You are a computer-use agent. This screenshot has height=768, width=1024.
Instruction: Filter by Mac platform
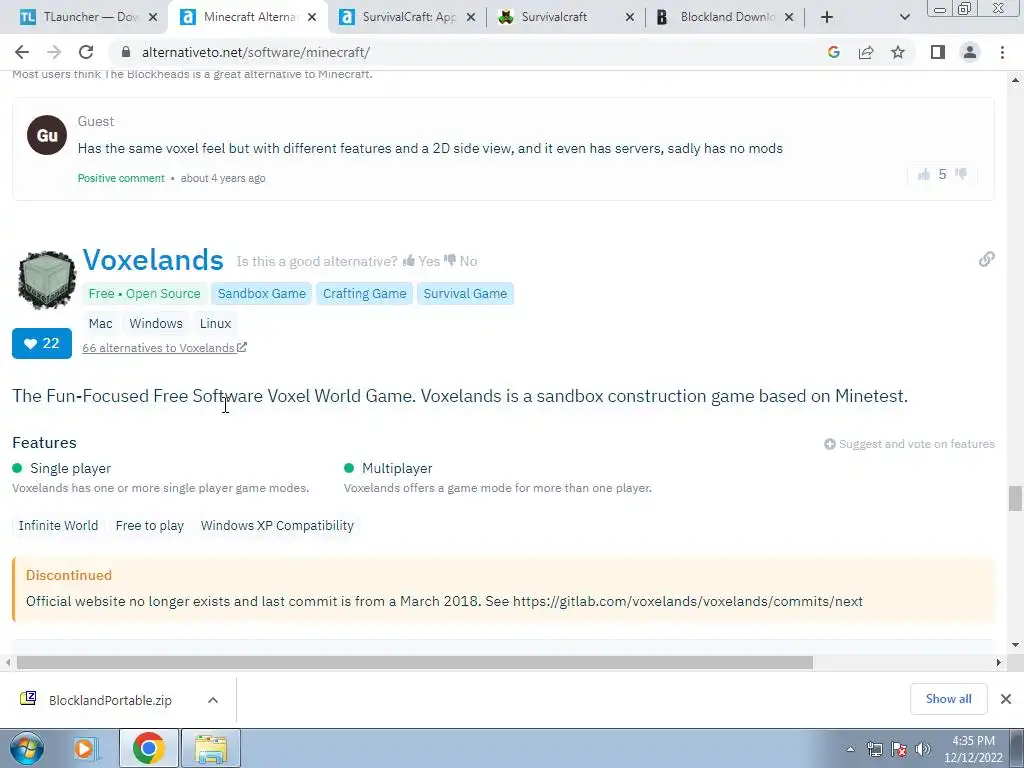101,323
